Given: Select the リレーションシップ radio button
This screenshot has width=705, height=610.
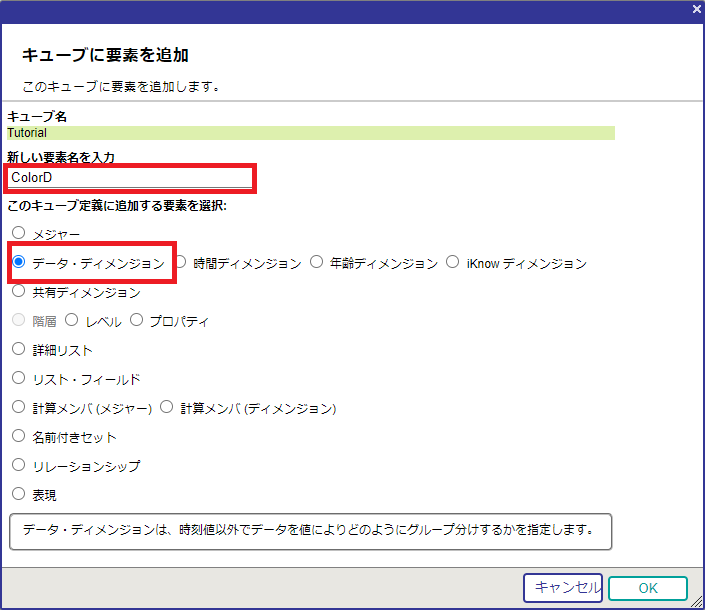Looking at the screenshot, I should click(x=19, y=466).
